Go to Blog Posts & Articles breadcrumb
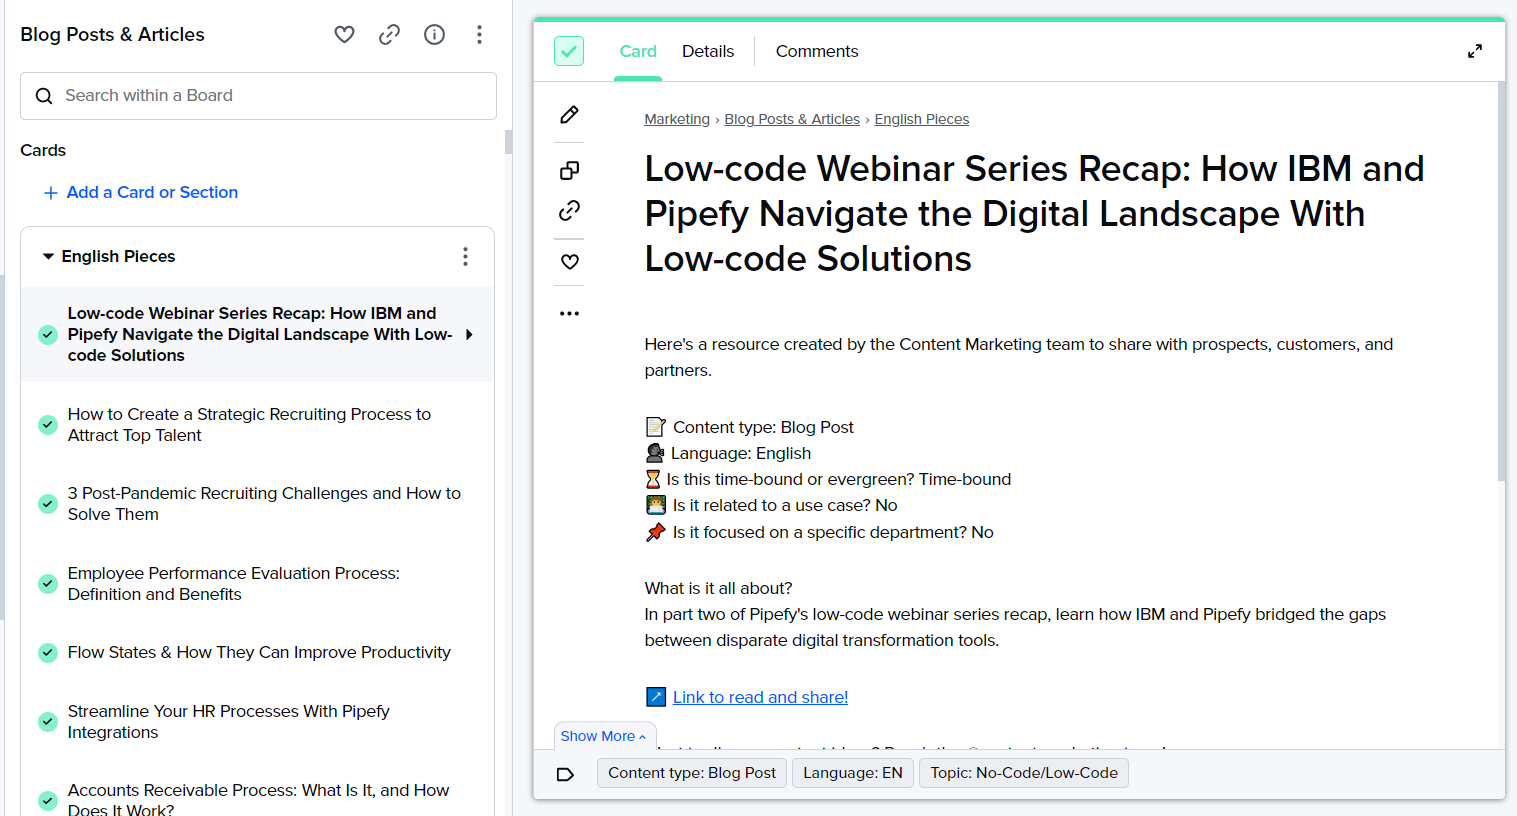 pyautogui.click(x=792, y=119)
